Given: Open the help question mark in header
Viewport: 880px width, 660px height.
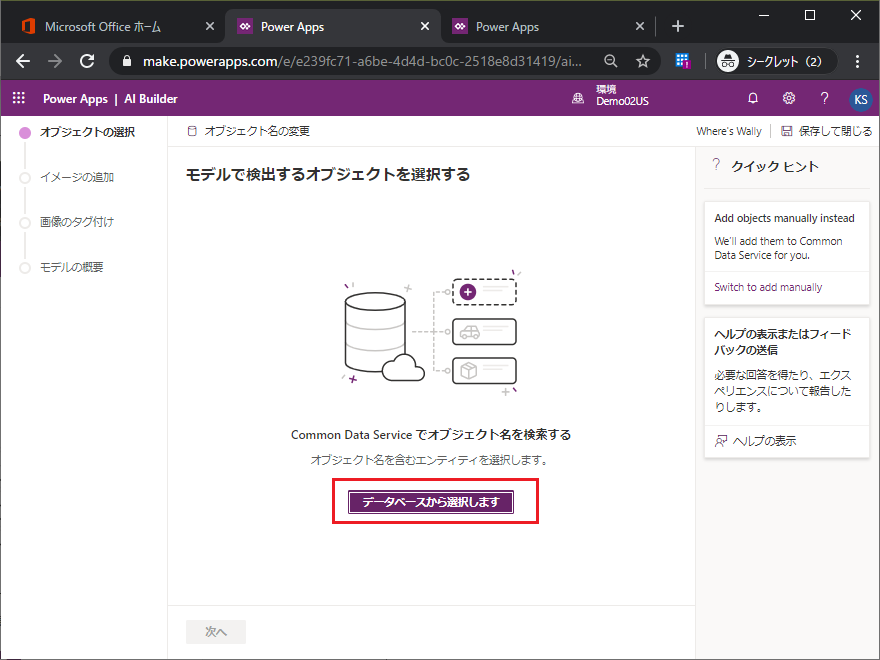Looking at the screenshot, I should click(824, 98).
